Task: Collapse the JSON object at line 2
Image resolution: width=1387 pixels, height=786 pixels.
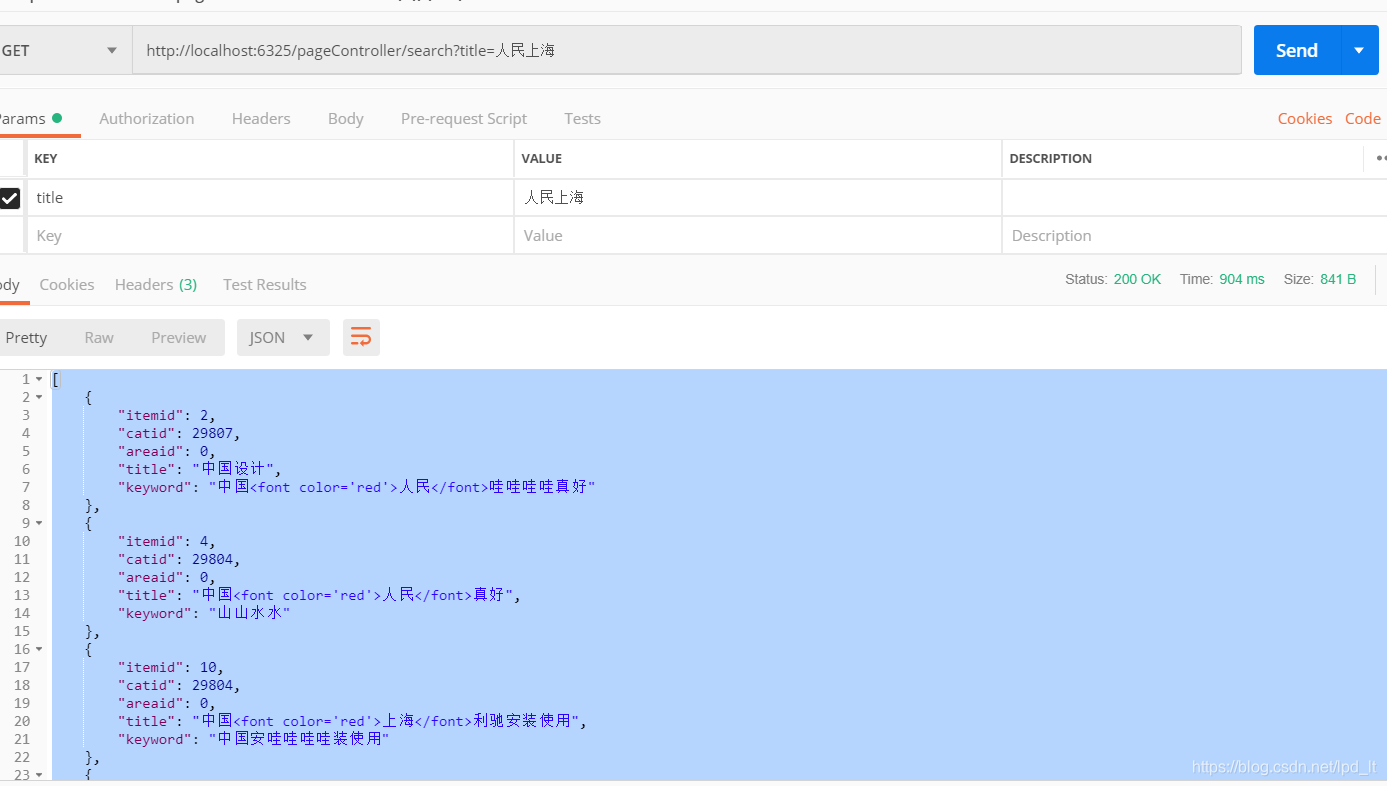Action: tap(39, 397)
